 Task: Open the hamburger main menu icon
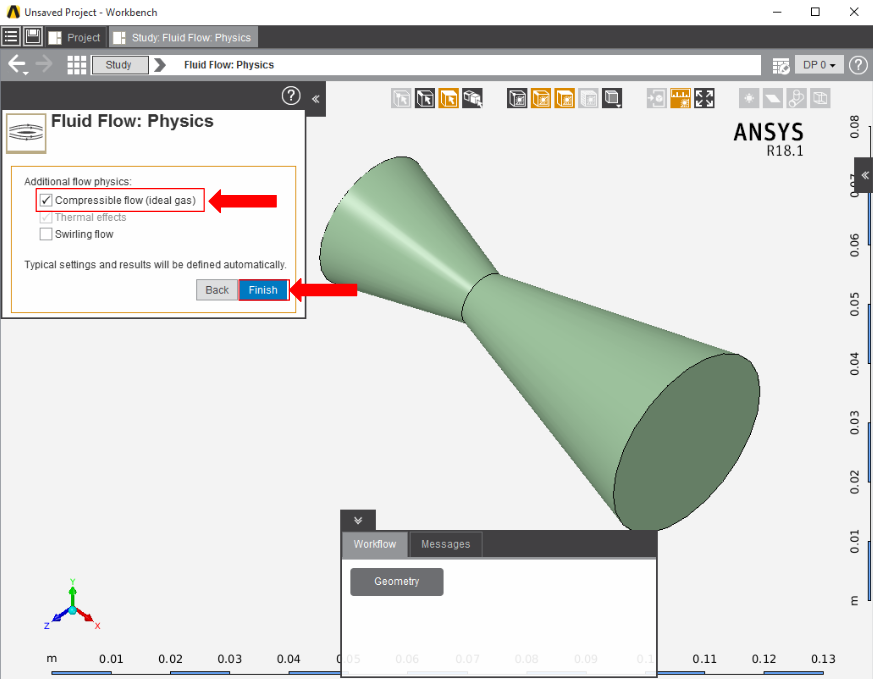pyautogui.click(x=11, y=37)
